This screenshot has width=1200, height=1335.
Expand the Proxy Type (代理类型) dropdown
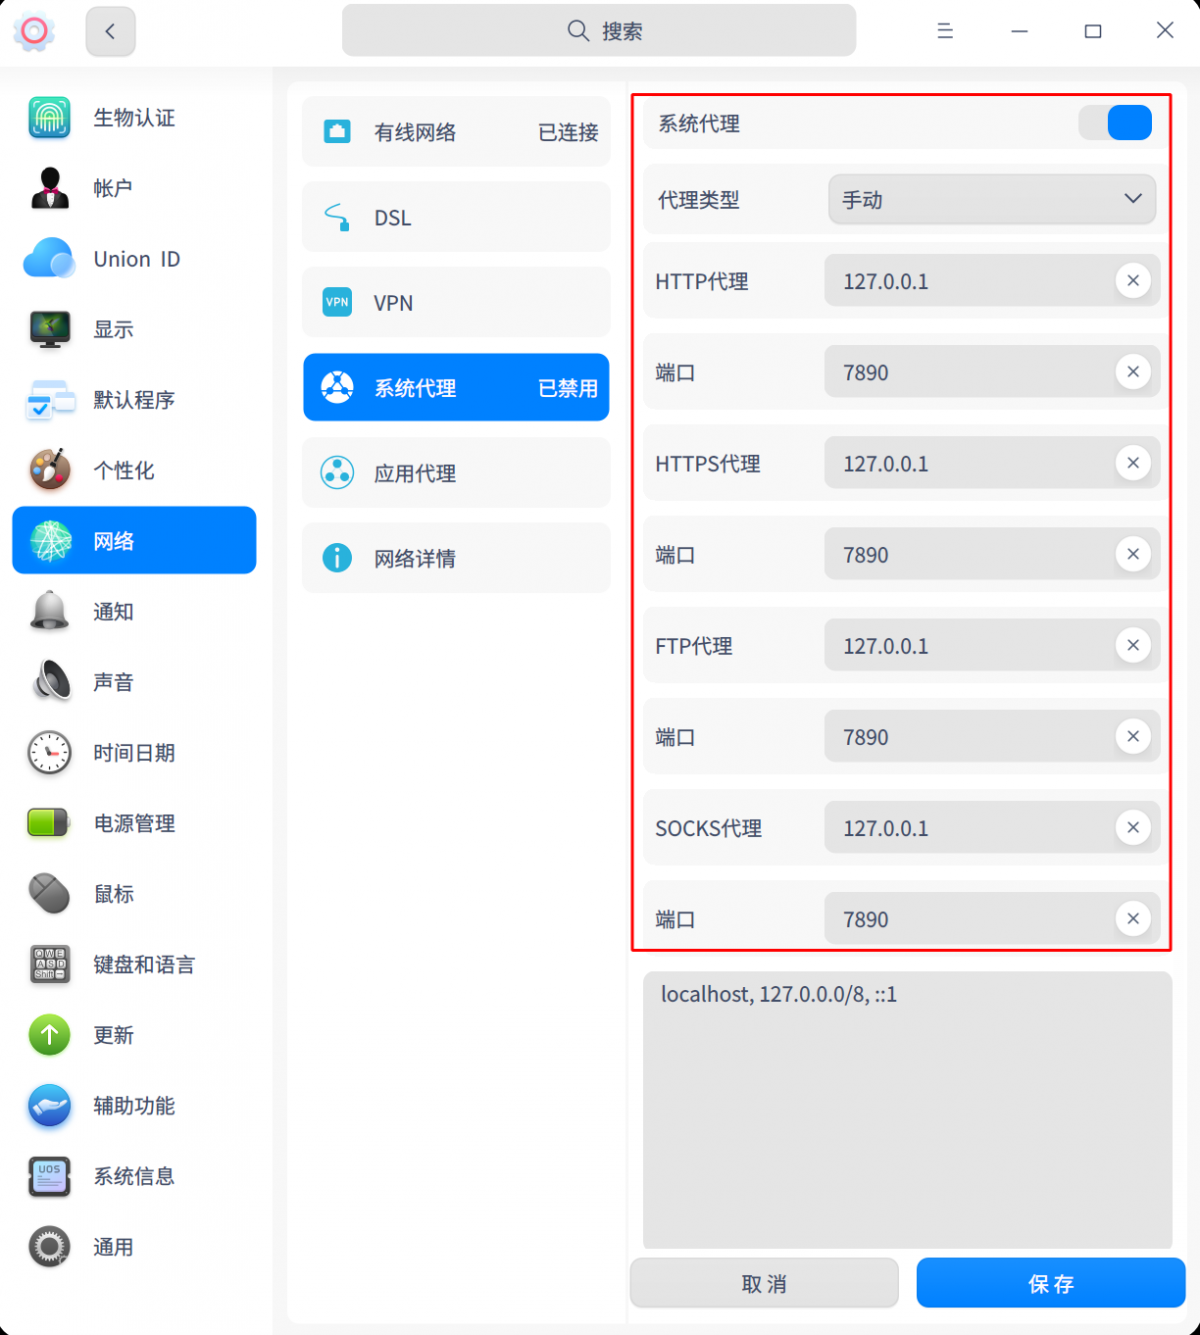click(x=991, y=200)
